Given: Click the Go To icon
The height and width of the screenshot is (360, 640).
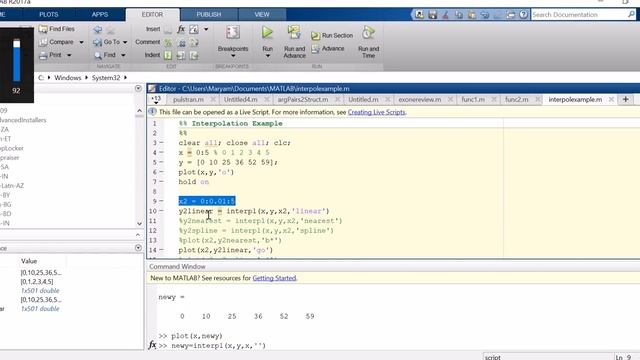Looking at the screenshot, I should pyautogui.click(x=98, y=42).
